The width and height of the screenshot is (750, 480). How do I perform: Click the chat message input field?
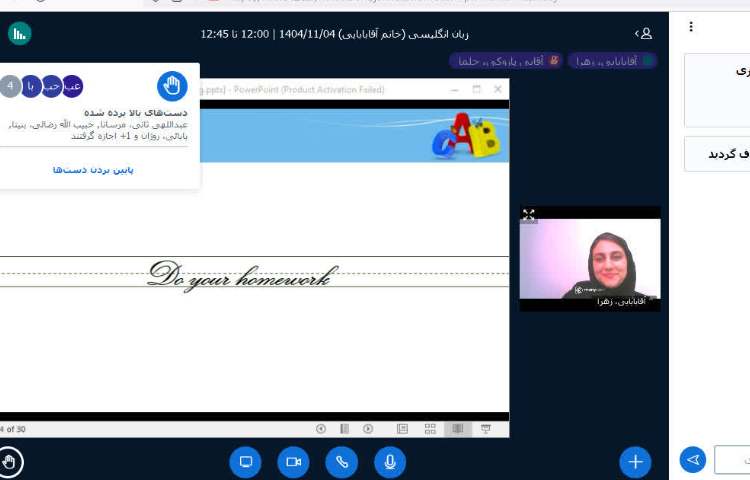click(732, 460)
